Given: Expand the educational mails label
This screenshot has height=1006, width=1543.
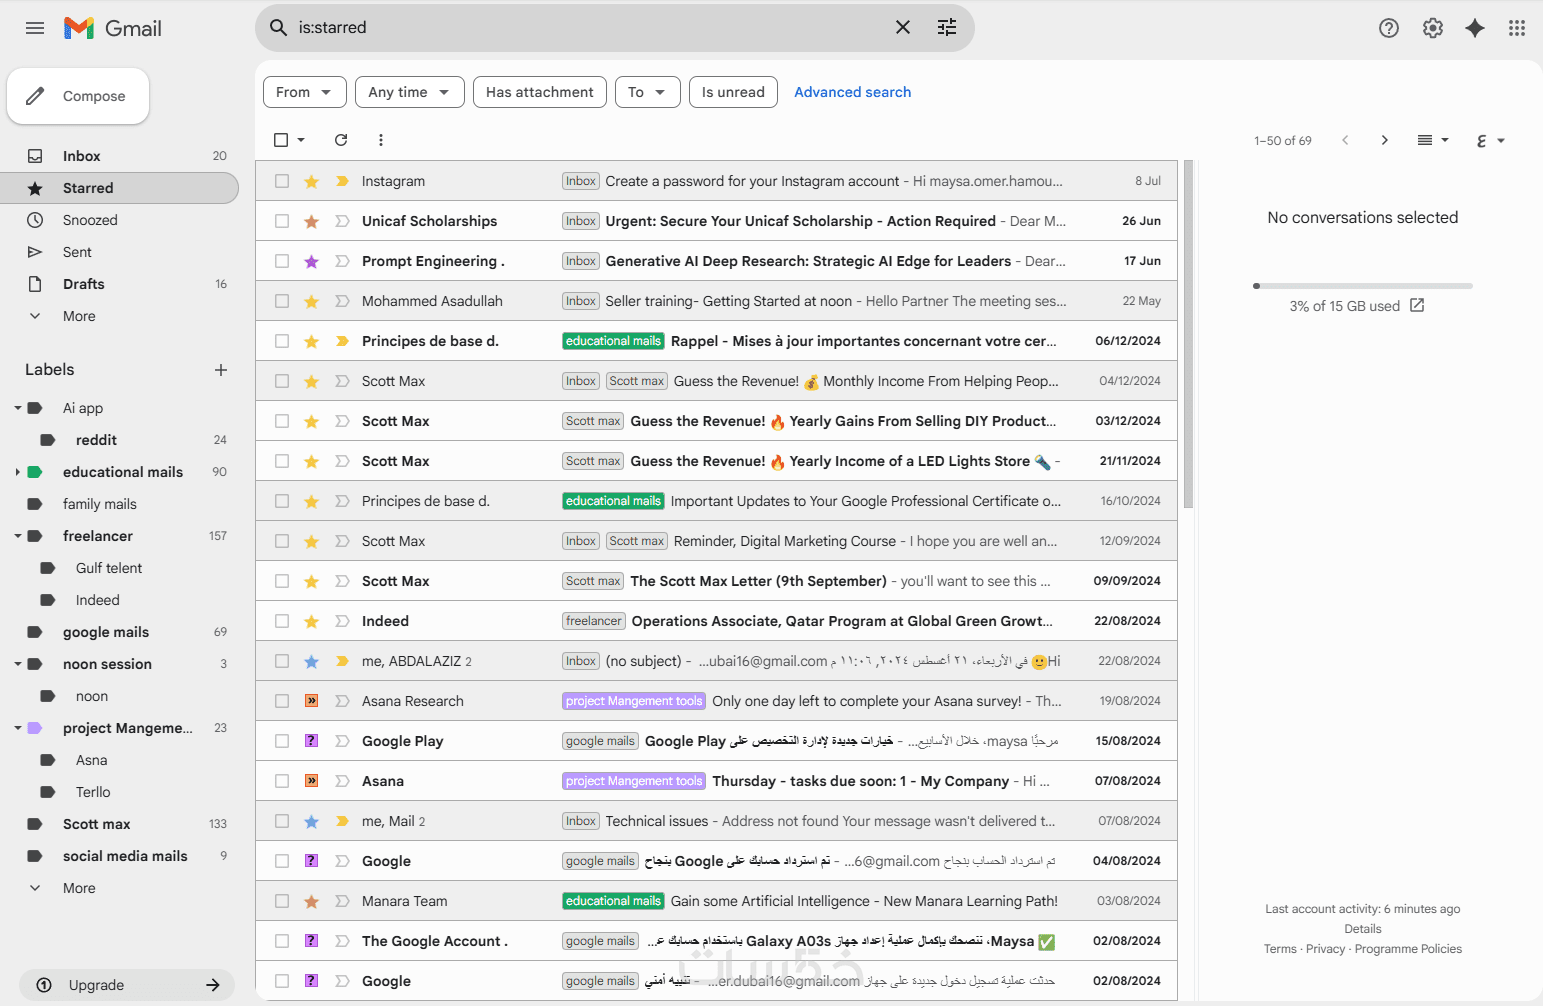Looking at the screenshot, I should 18,472.
